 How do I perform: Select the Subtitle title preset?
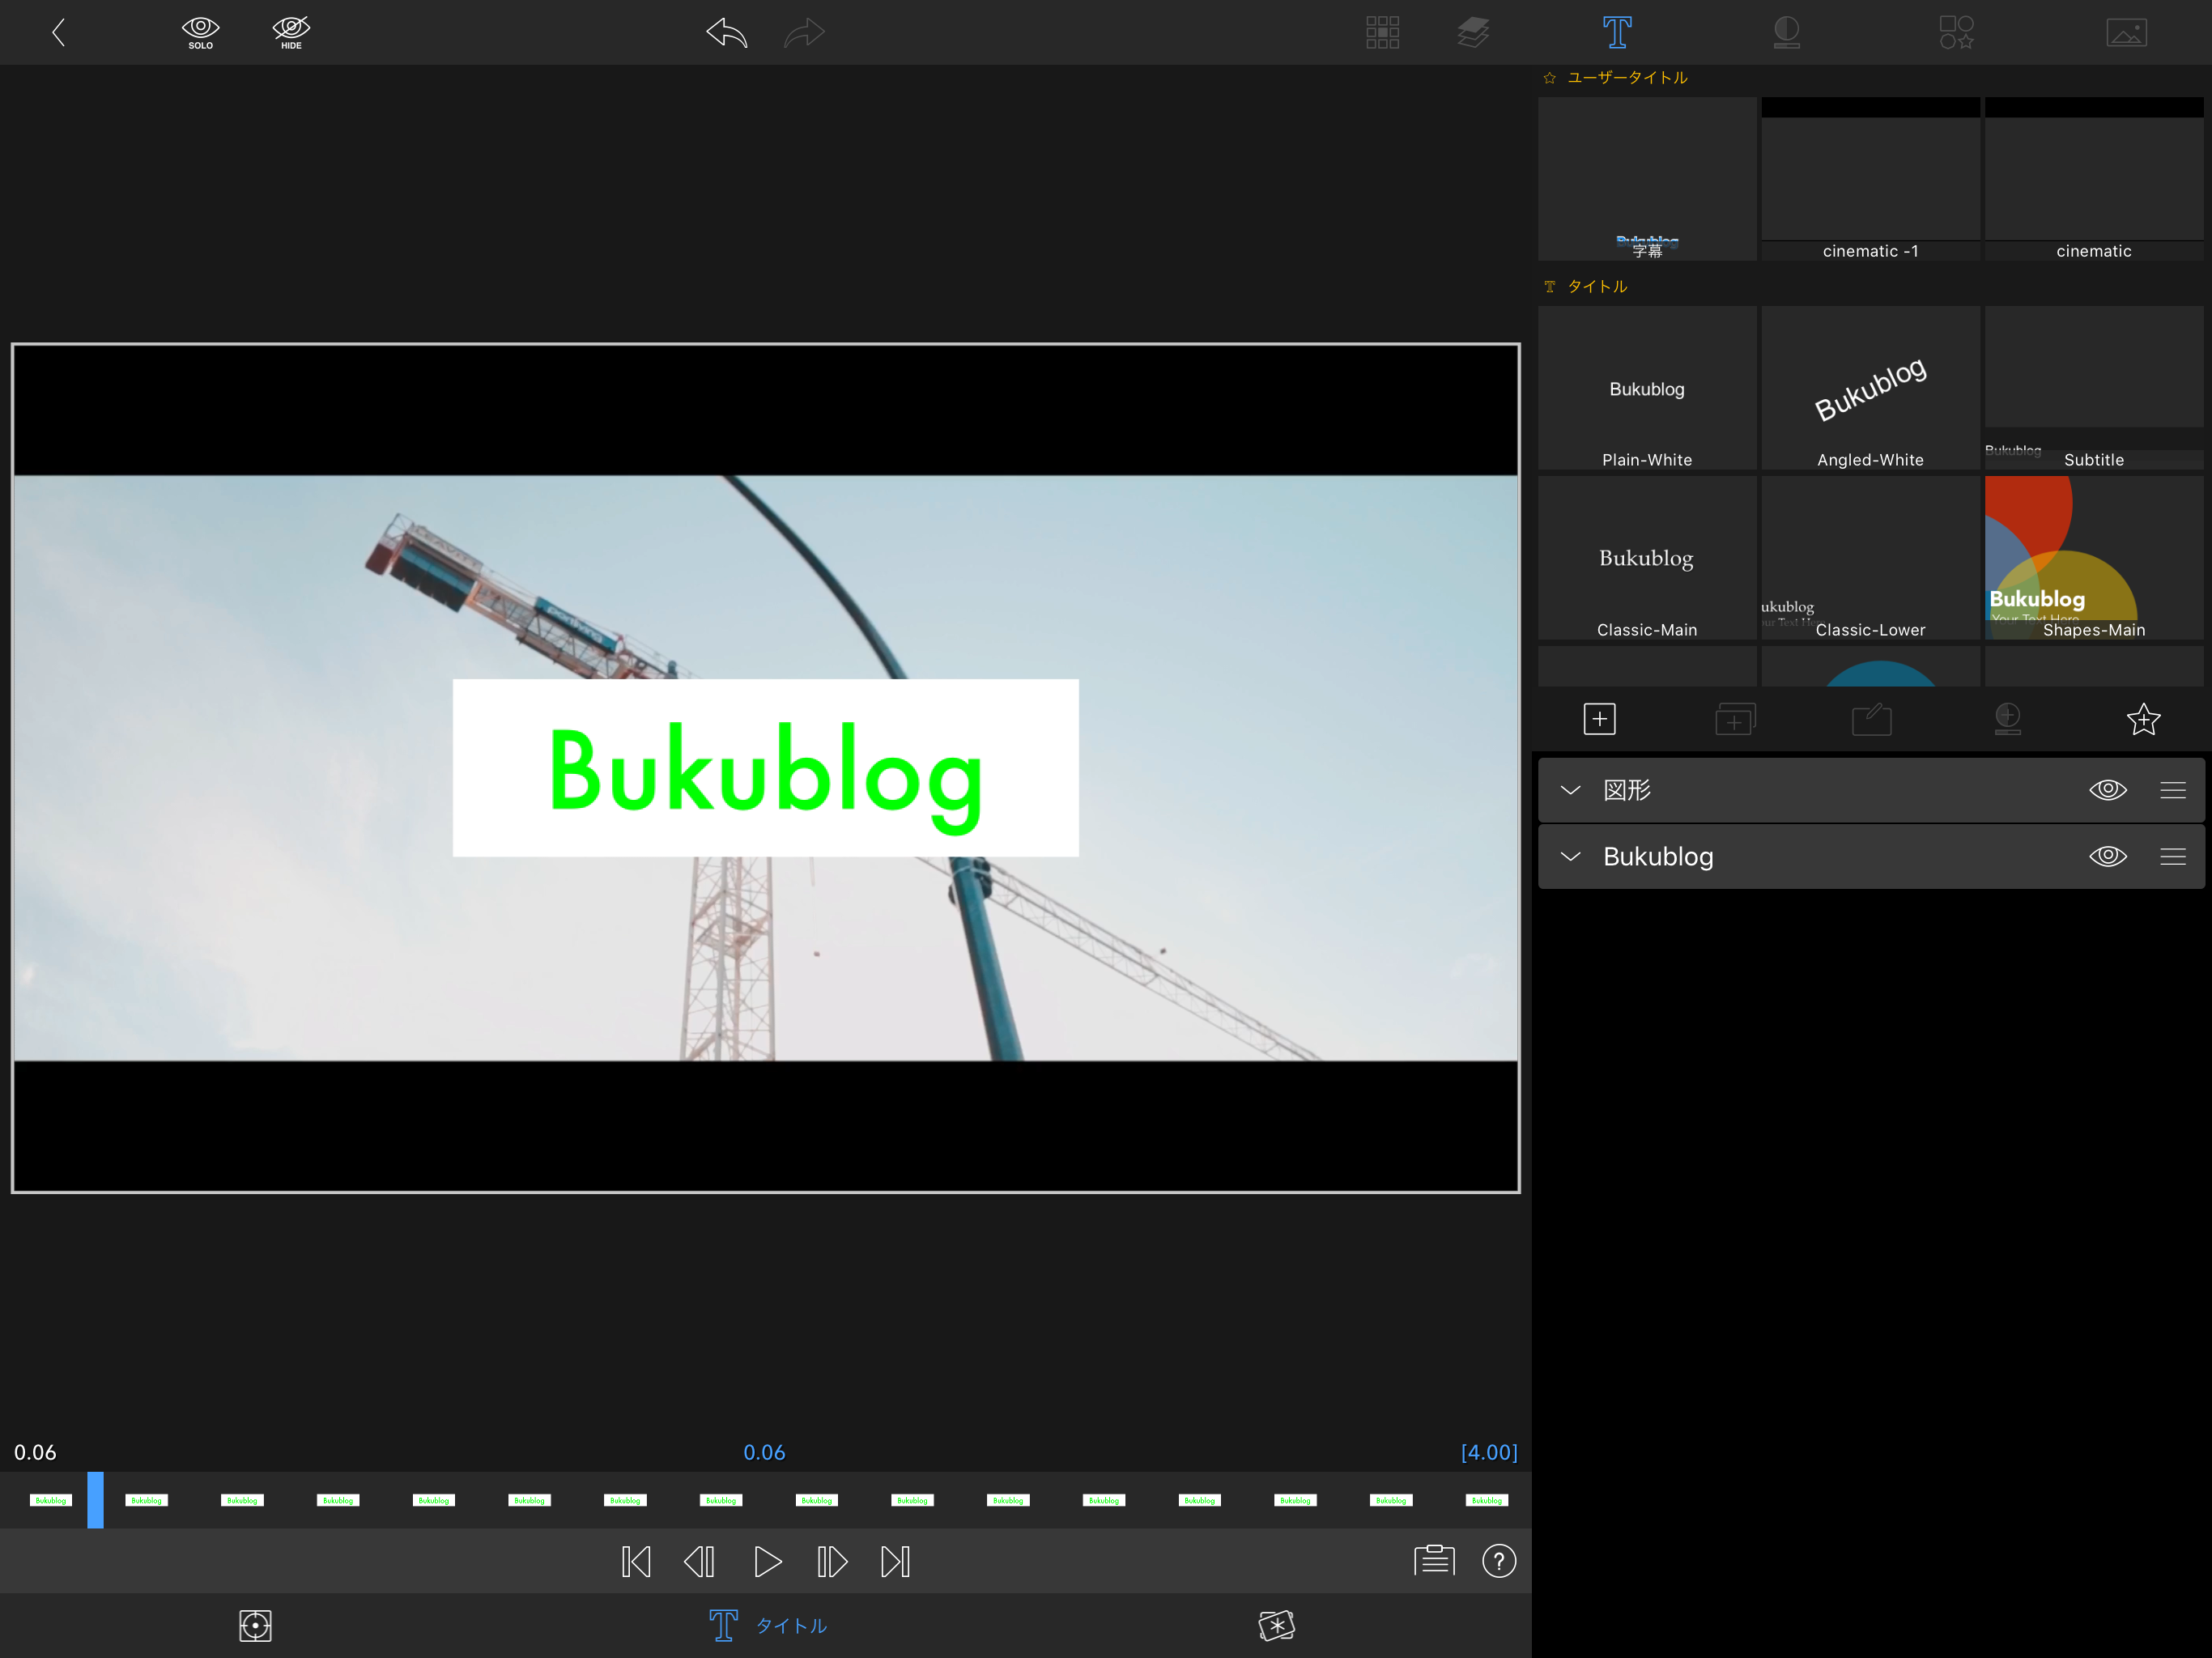pos(2094,388)
